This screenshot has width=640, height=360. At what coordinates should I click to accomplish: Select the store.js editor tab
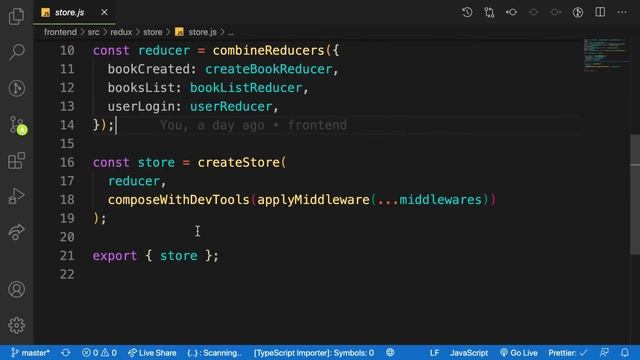[x=75, y=12]
